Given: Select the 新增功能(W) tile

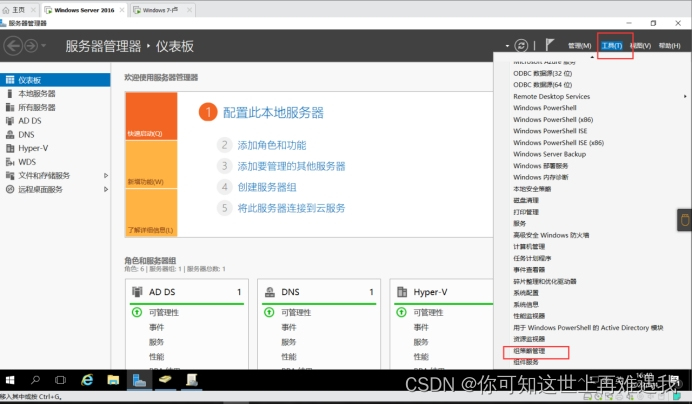Looking at the screenshot, I should 152,165.
